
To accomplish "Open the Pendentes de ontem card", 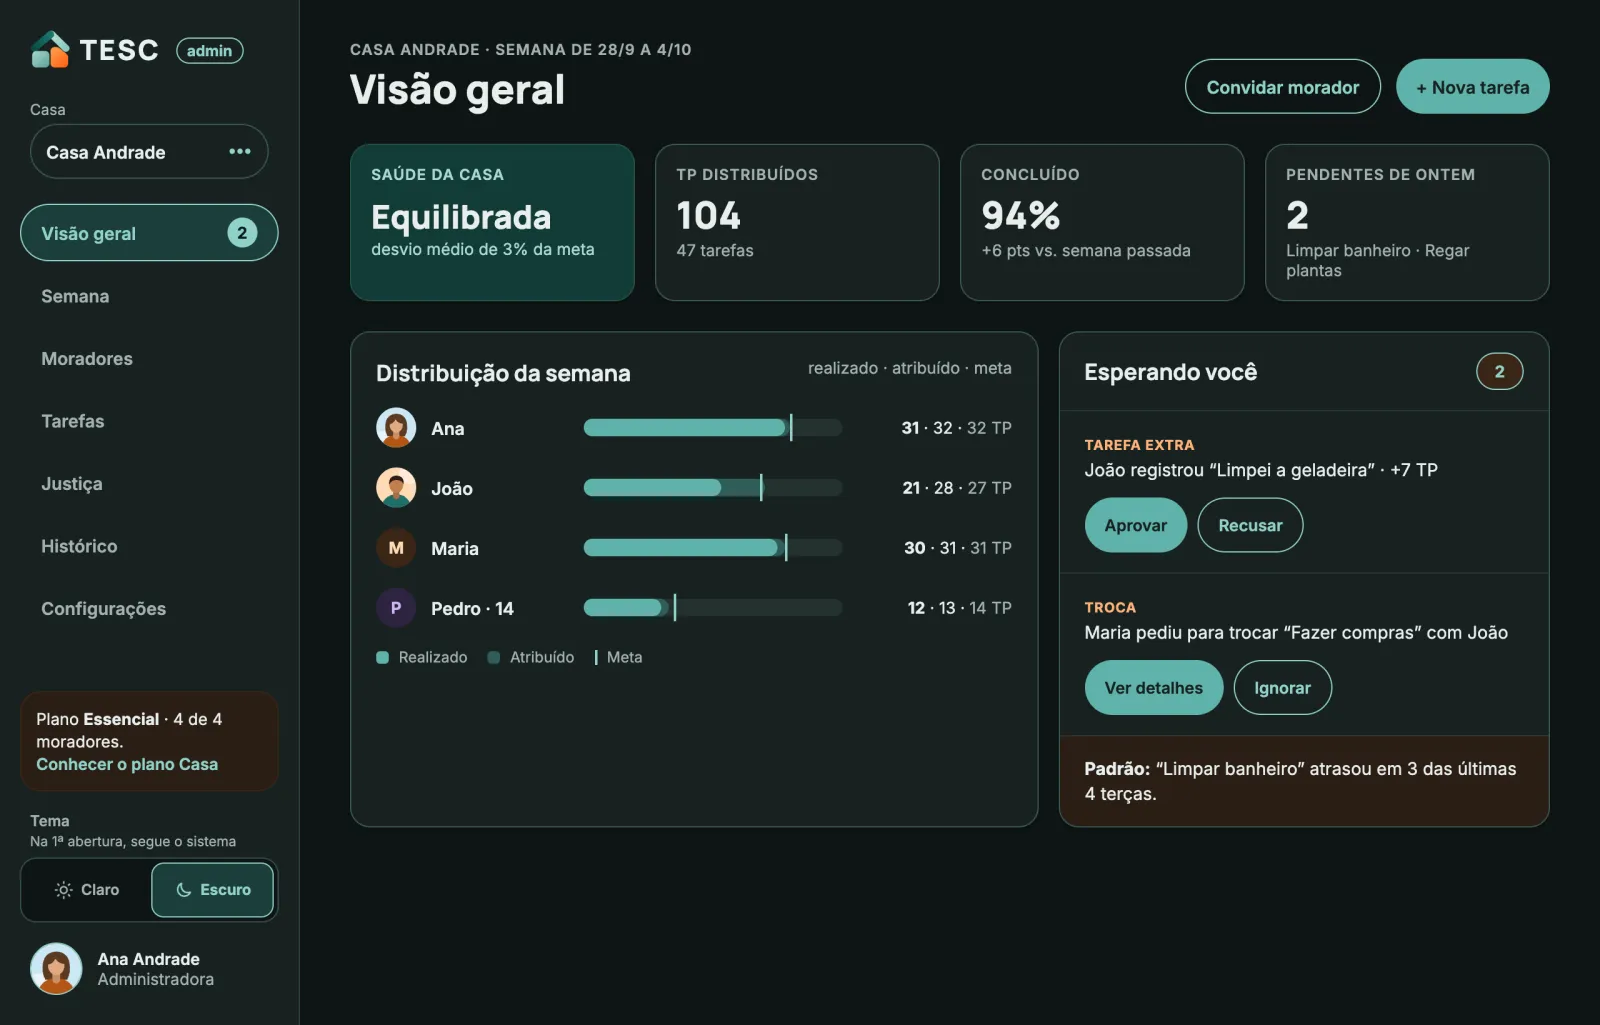I will pyautogui.click(x=1407, y=222).
